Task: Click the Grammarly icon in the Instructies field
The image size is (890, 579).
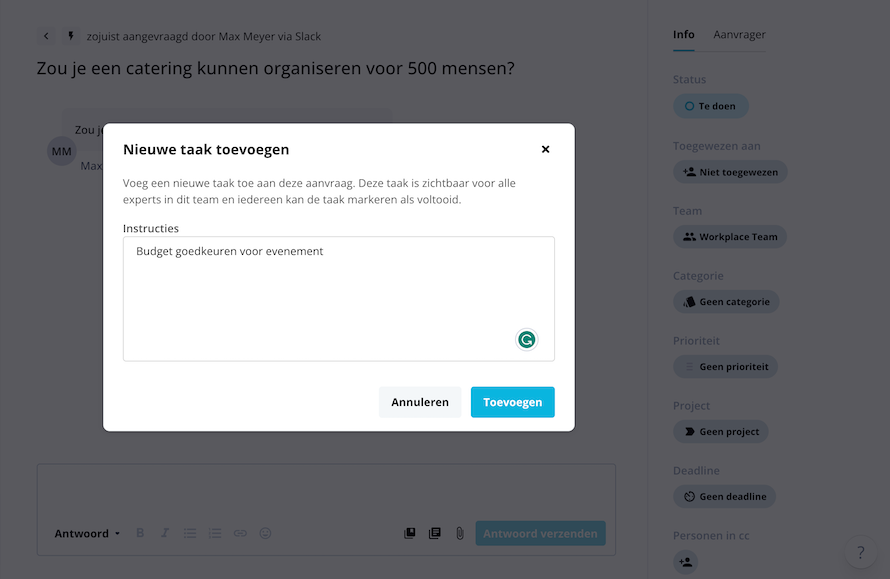Action: [527, 339]
